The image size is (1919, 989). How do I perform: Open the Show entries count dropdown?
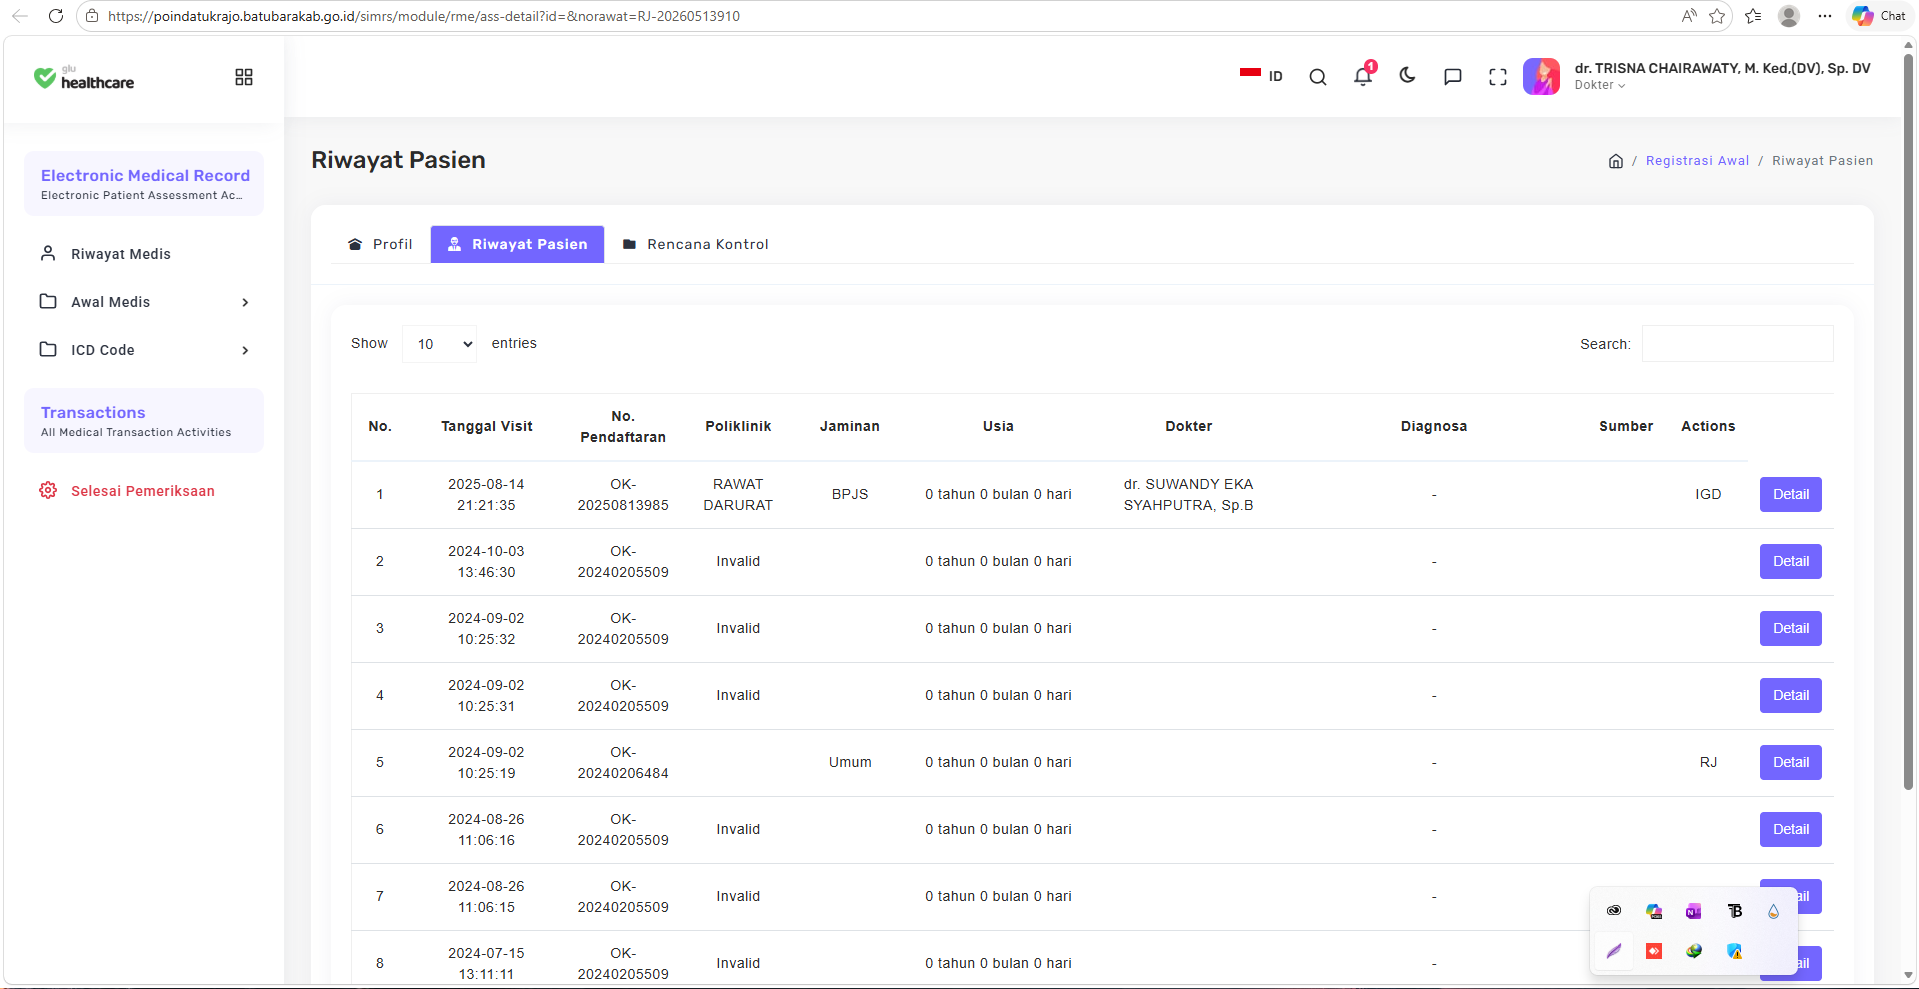click(x=440, y=344)
